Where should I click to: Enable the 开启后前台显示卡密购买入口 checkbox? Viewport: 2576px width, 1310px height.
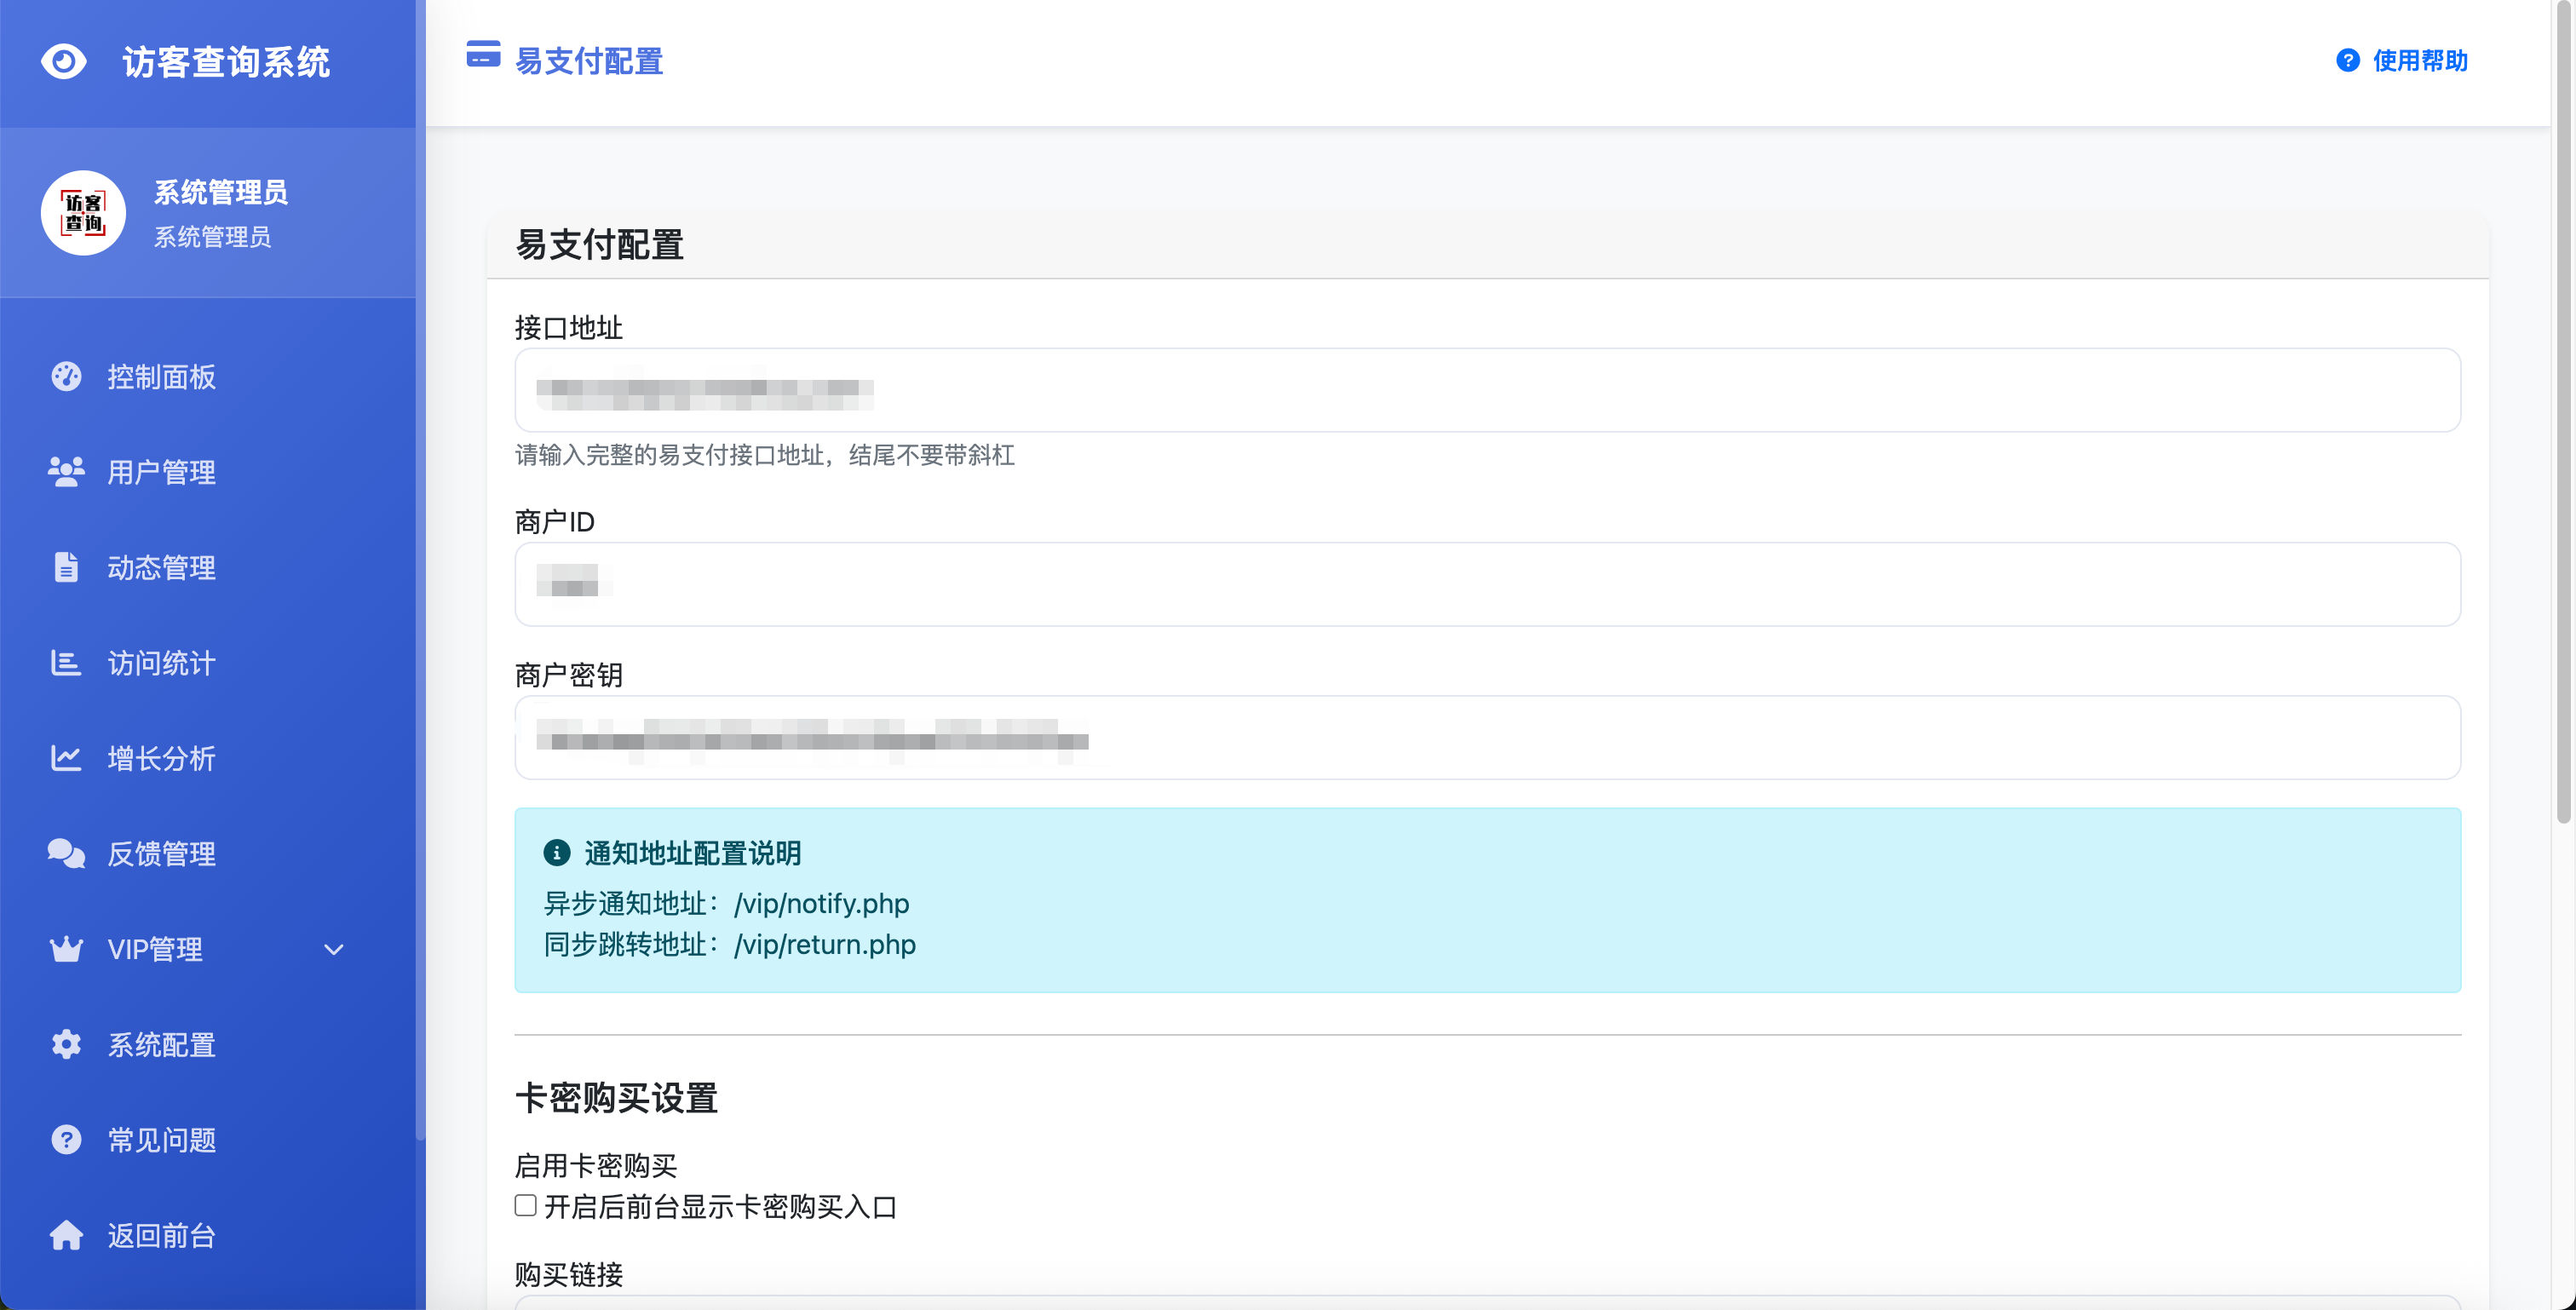(524, 1207)
